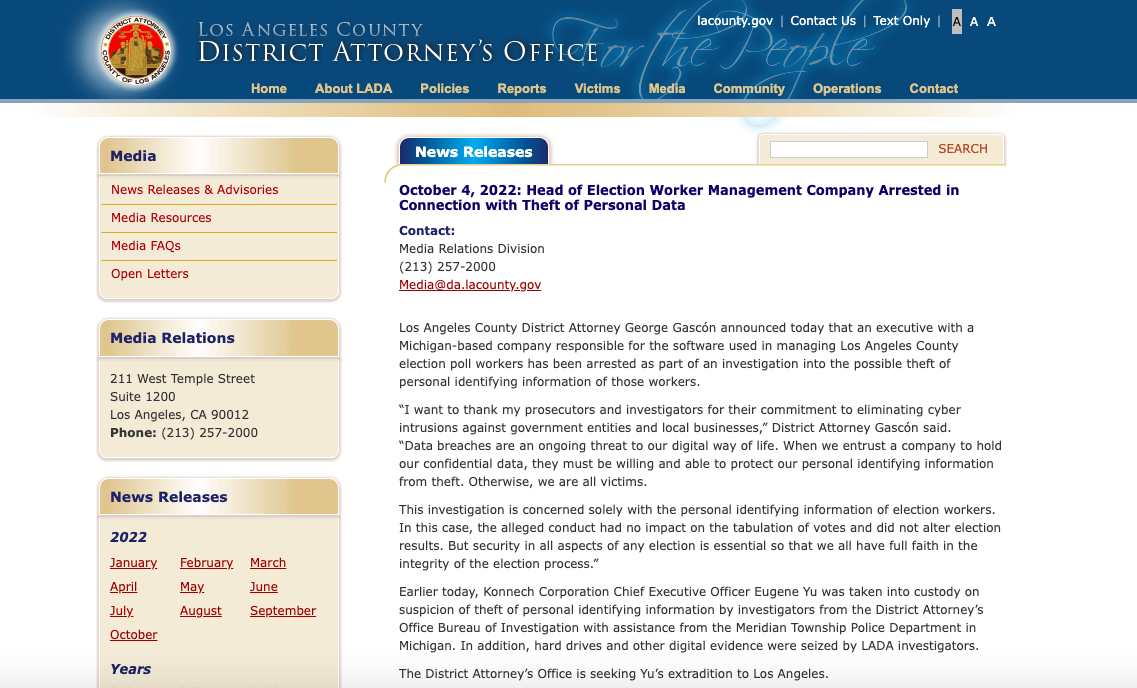The width and height of the screenshot is (1137, 688).
Task: View September 2022 news releases
Action: point(283,611)
